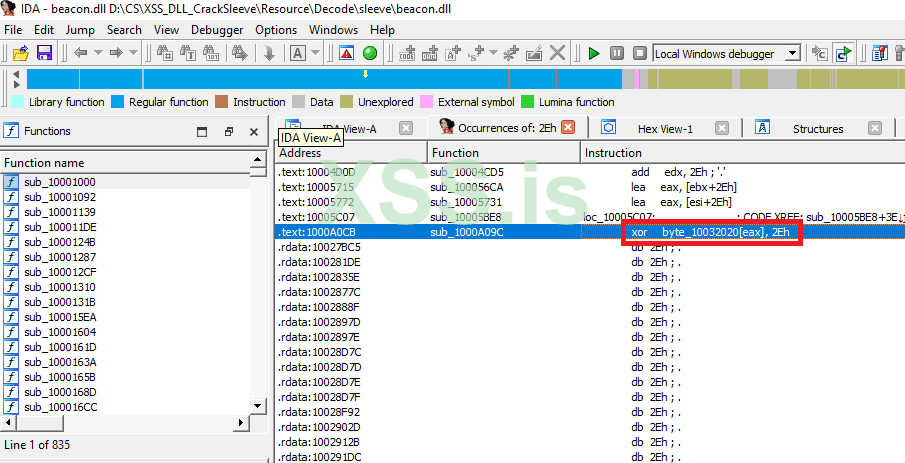Click the Make DATA plus icon
The width and height of the screenshot is (905, 463).
pyautogui.click(x=430, y=54)
